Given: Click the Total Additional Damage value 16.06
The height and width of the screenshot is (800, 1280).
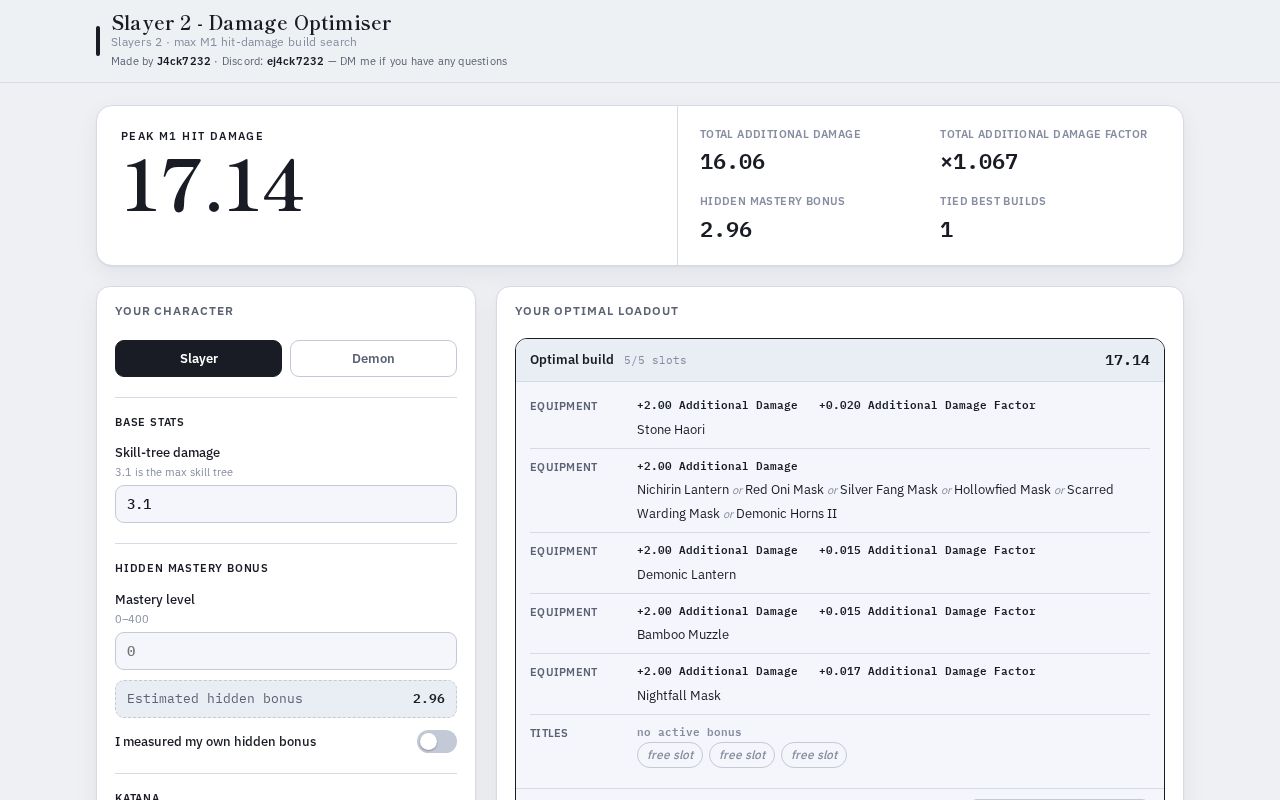Looking at the screenshot, I should click(x=732, y=161).
